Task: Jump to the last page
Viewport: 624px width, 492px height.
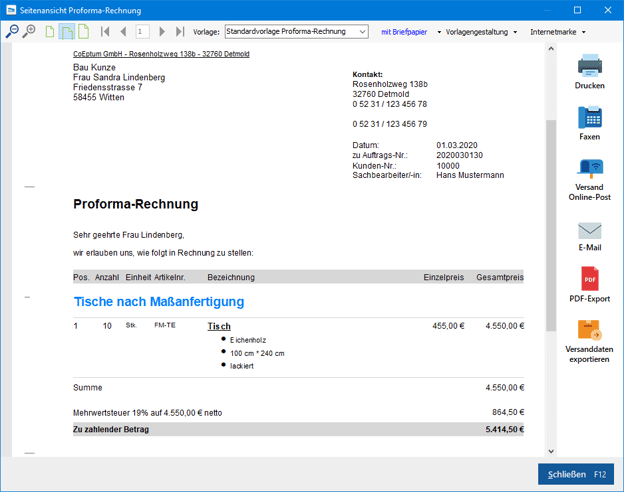Action: 180,32
